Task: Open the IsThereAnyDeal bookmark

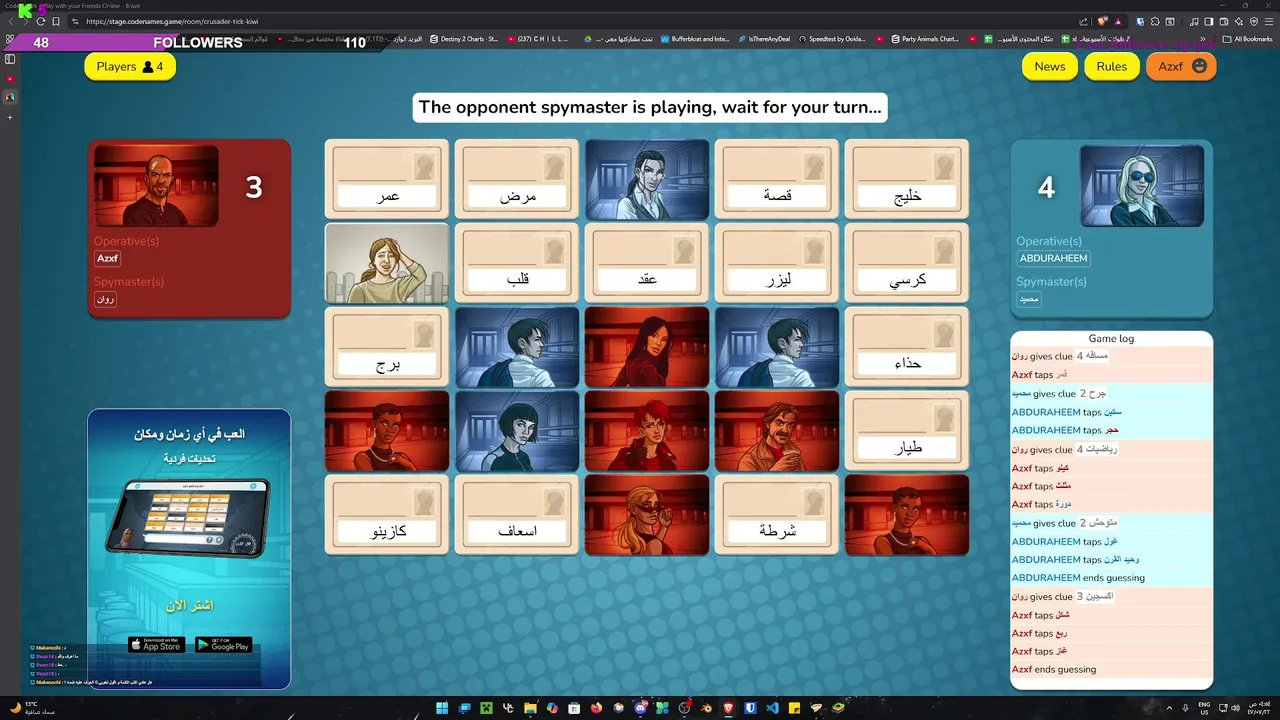Action: point(763,39)
